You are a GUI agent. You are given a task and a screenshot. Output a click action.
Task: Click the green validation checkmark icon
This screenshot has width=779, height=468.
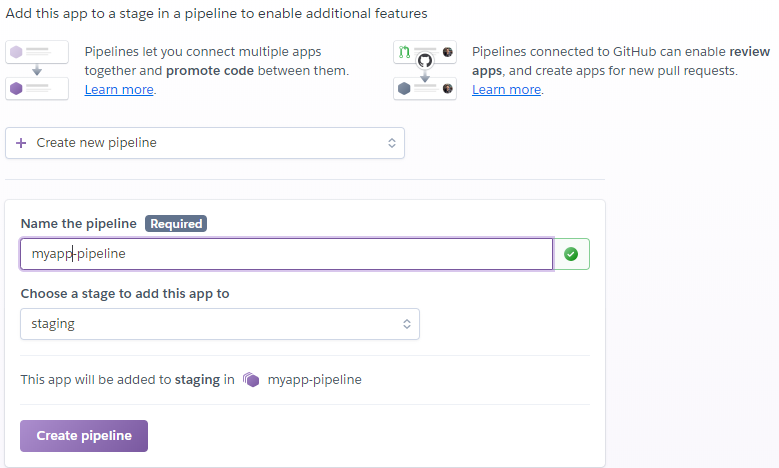(571, 254)
